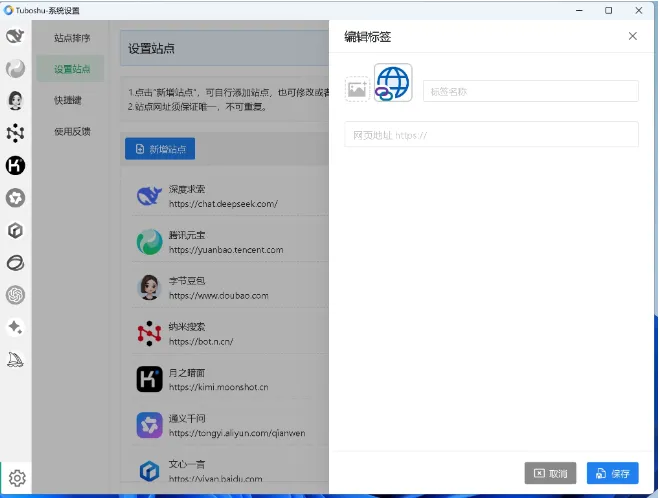The width and height of the screenshot is (660, 498).
Task: Click the 深度求索 site row icon
Action: click(149, 196)
